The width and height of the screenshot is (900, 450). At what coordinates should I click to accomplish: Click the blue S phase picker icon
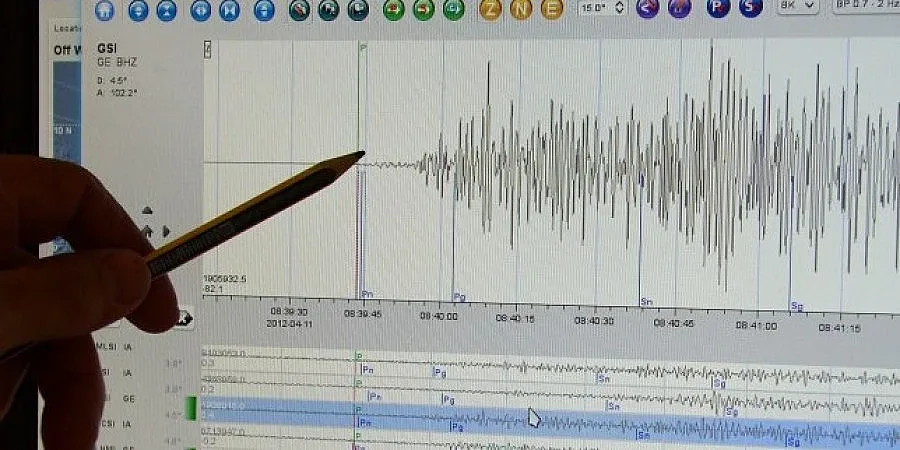tap(749, 9)
